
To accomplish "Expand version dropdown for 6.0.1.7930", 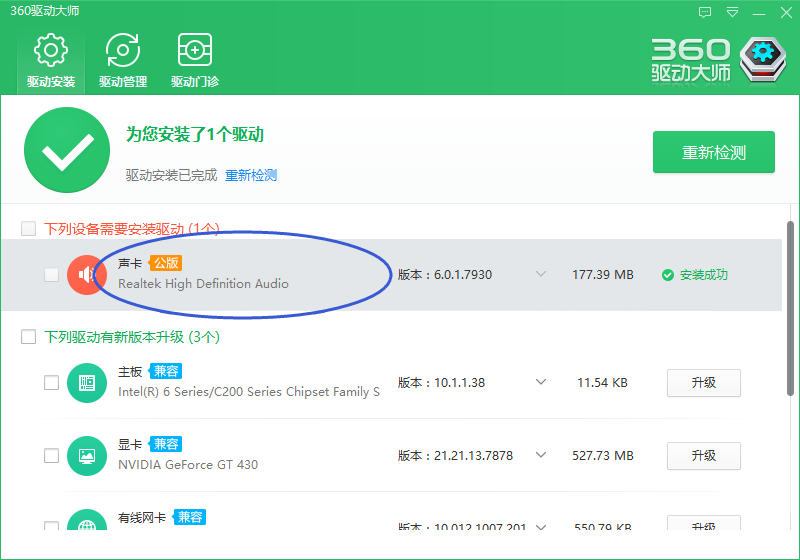I will pos(541,274).
